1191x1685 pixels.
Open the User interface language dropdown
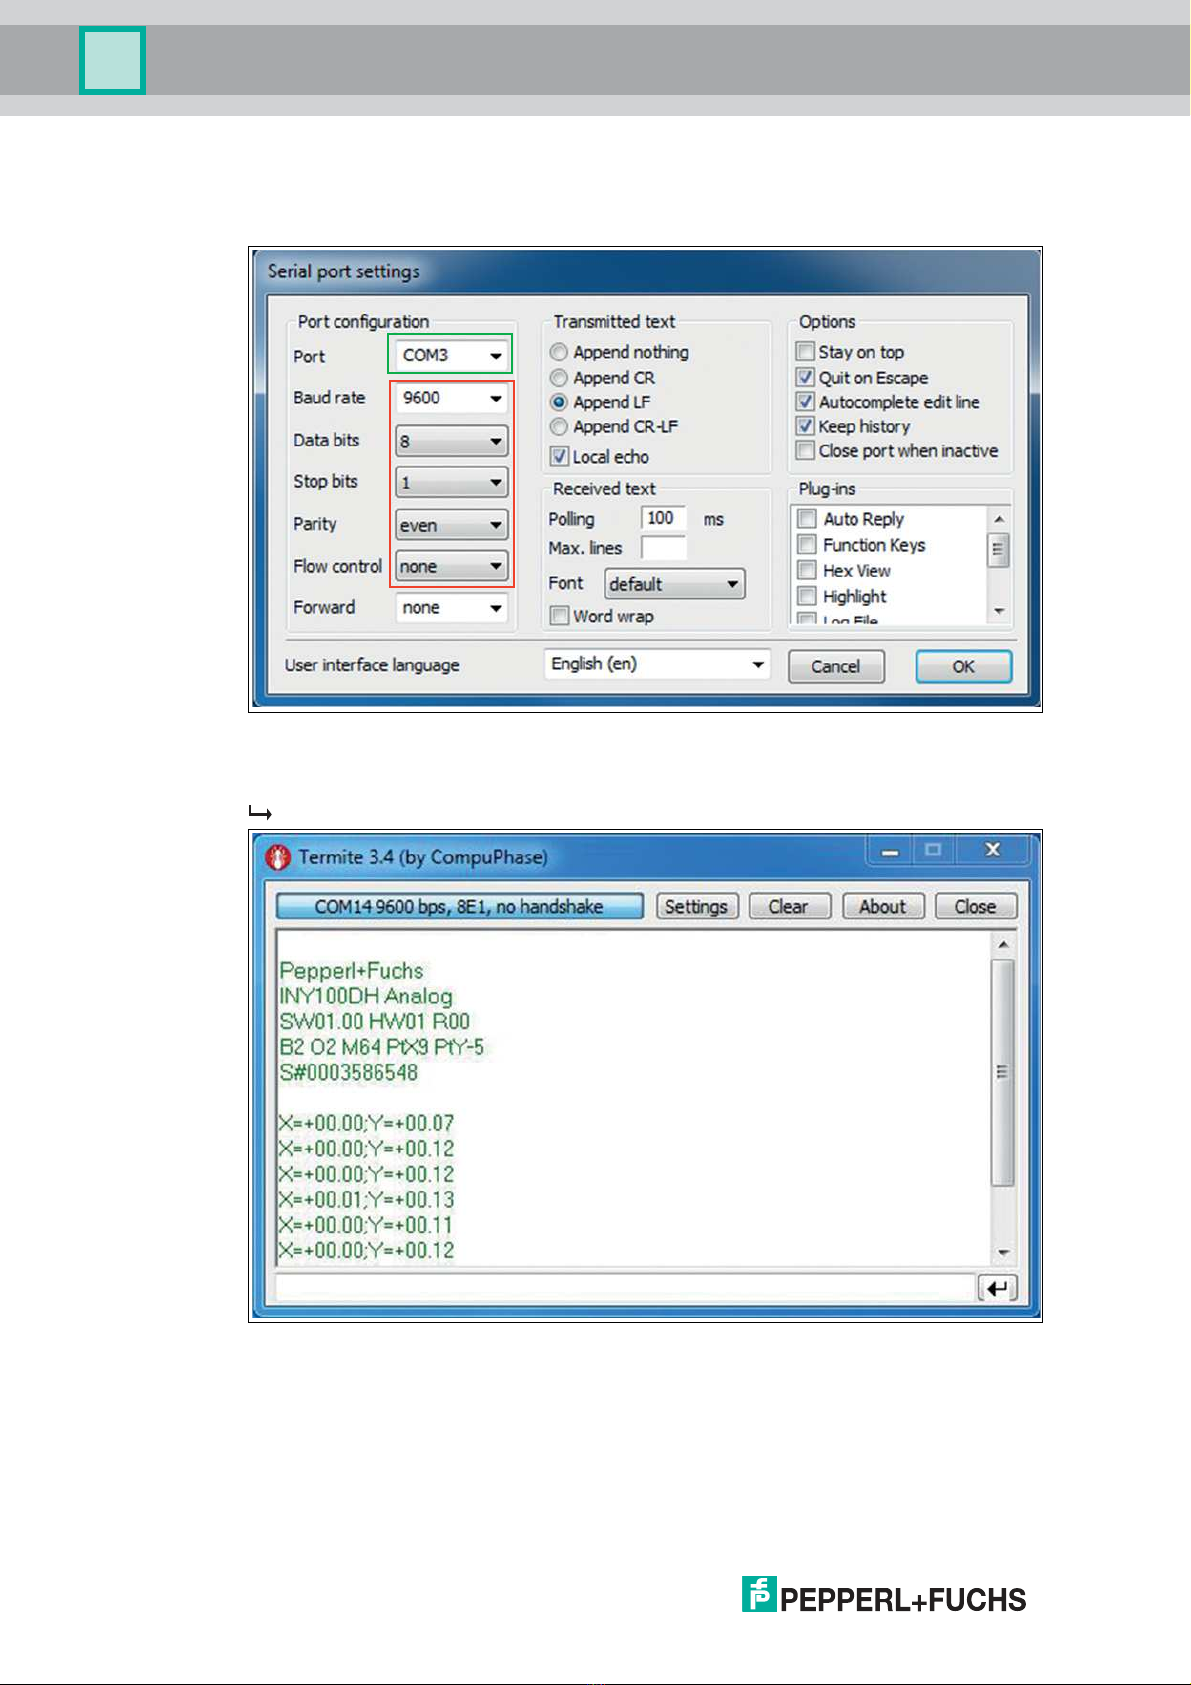tap(657, 664)
